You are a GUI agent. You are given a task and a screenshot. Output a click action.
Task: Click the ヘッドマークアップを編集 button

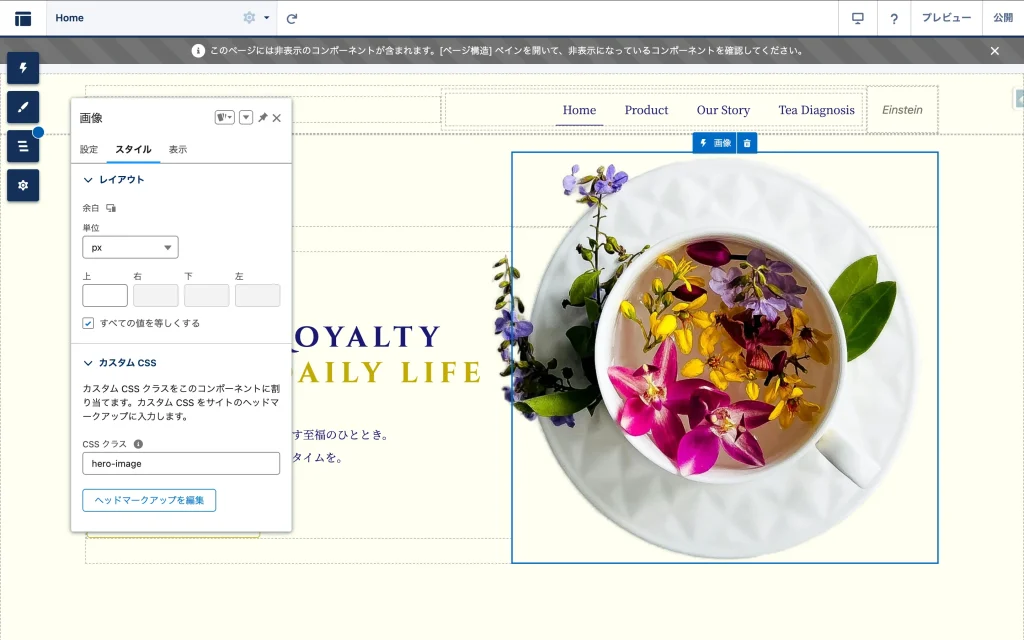click(x=149, y=500)
